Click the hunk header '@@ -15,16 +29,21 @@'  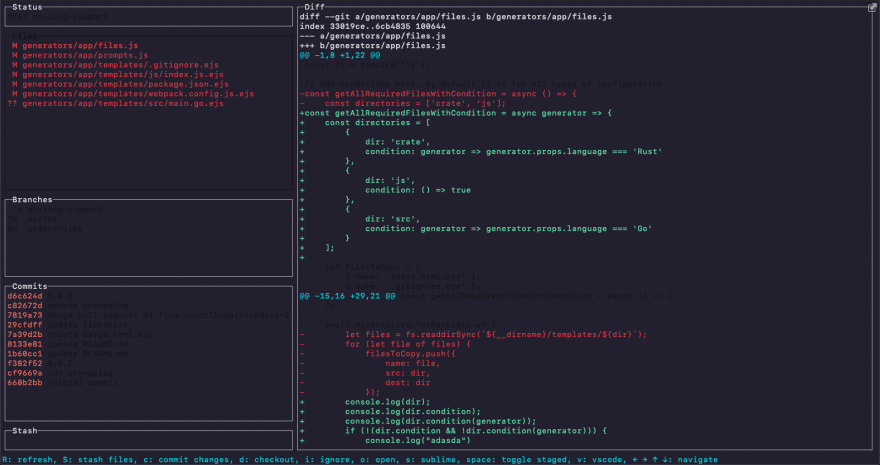click(x=347, y=296)
